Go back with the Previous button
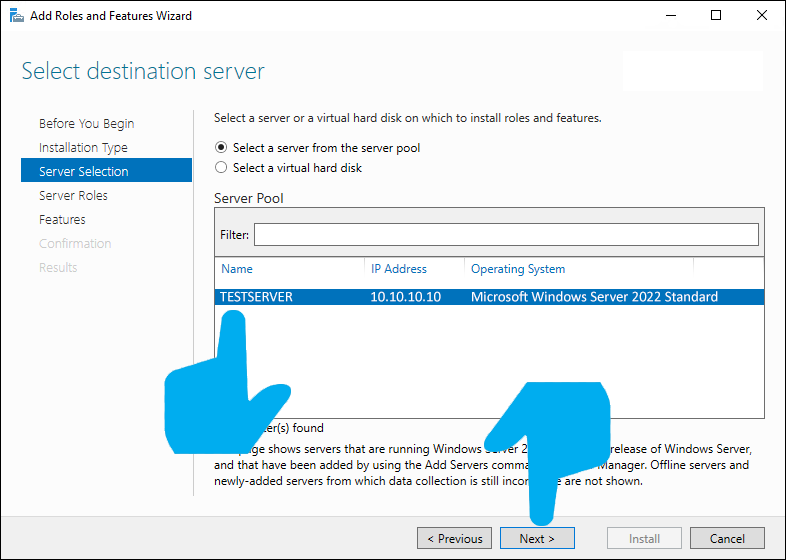This screenshot has width=786, height=560. [454, 538]
